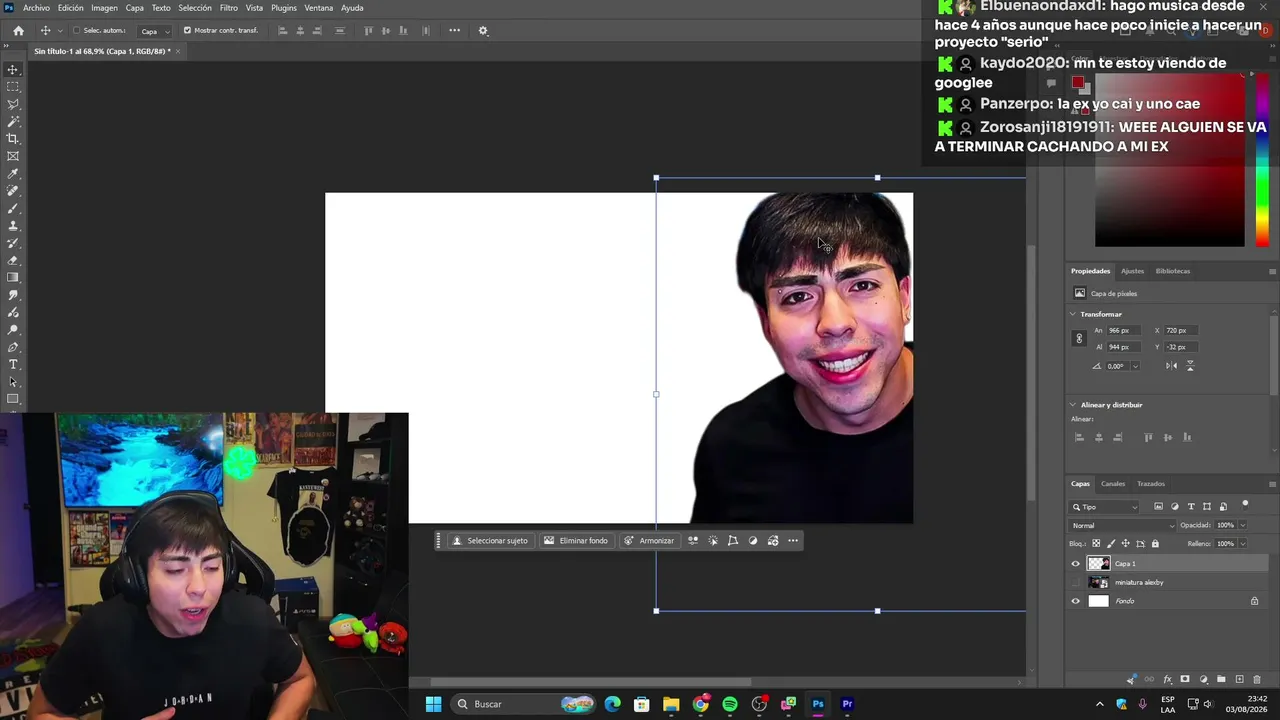Switch to the Ajustes tab
1280x720 pixels.
tap(1132, 271)
